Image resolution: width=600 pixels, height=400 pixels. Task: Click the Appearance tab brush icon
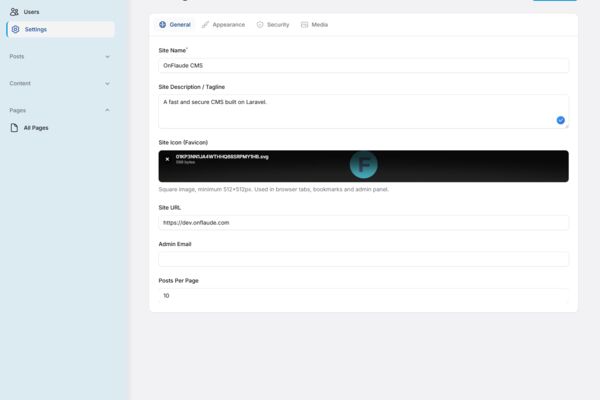point(205,24)
